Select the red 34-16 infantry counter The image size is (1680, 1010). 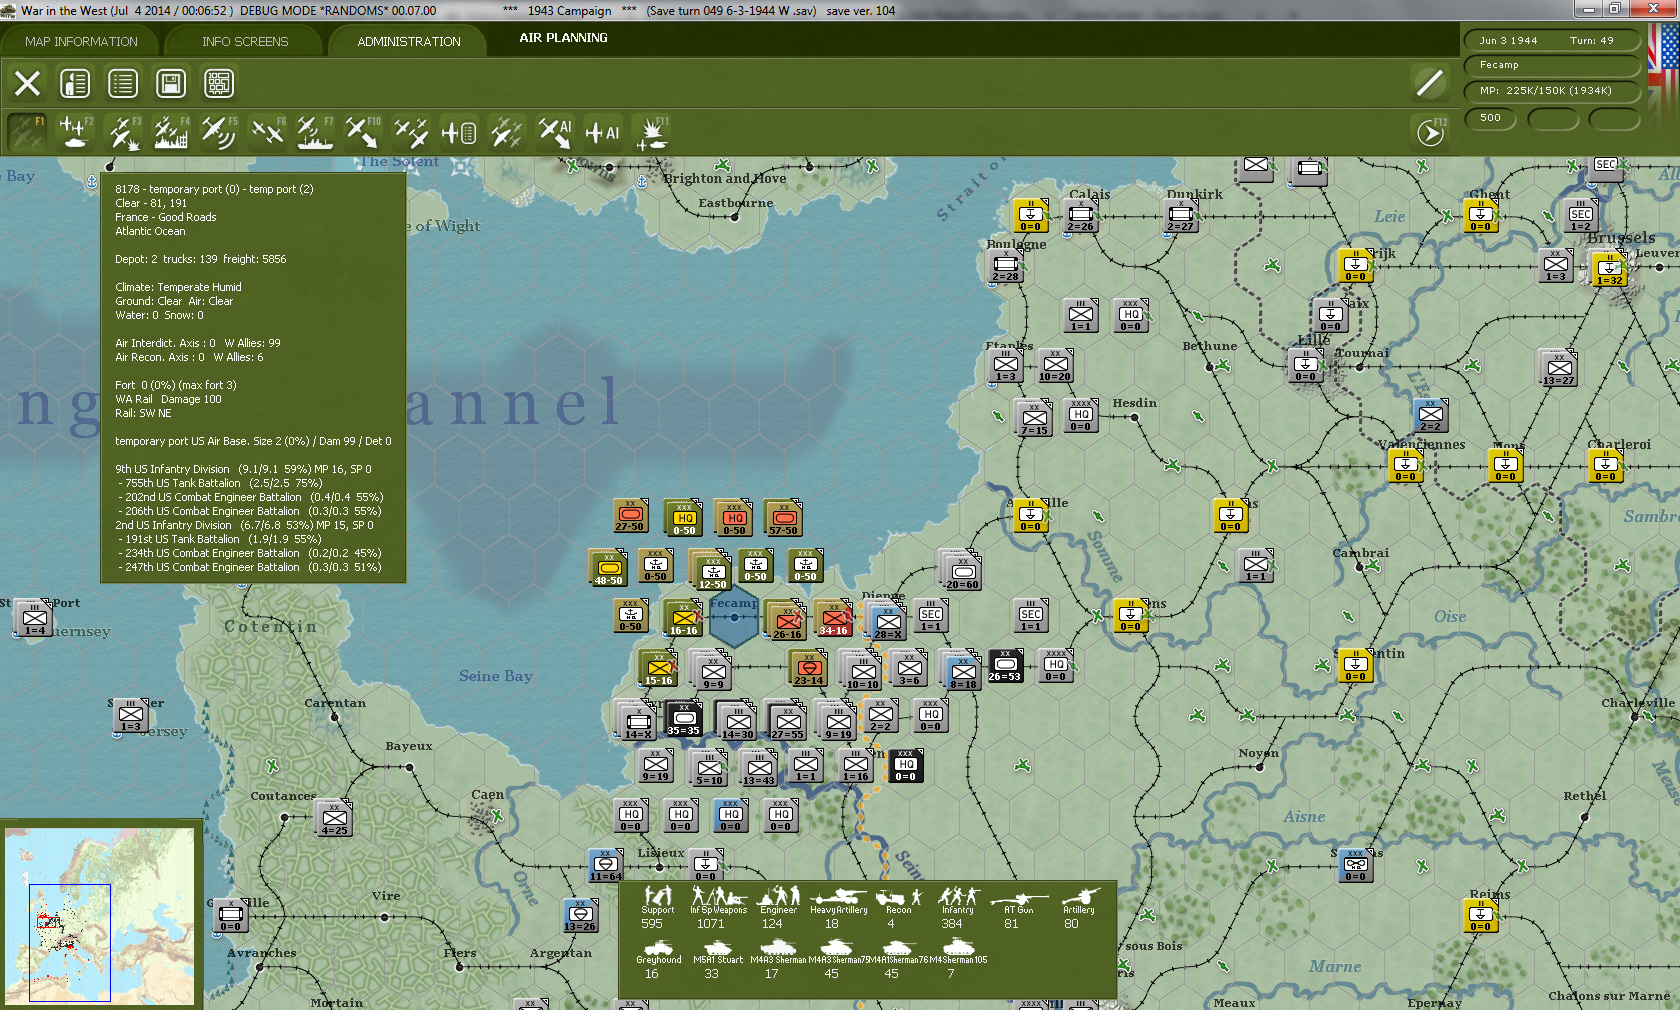[833, 618]
